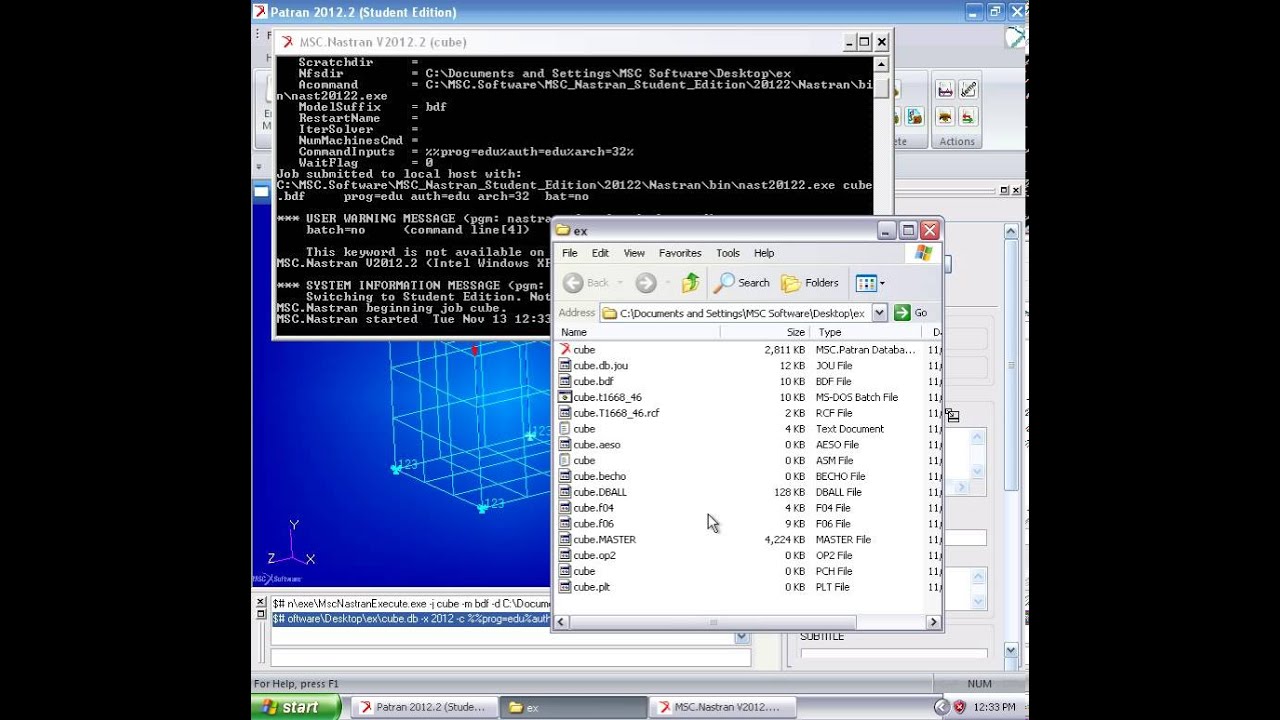Open the Views icon in the ex toolbar
Screen dimensions: 1280x720
pos(866,283)
